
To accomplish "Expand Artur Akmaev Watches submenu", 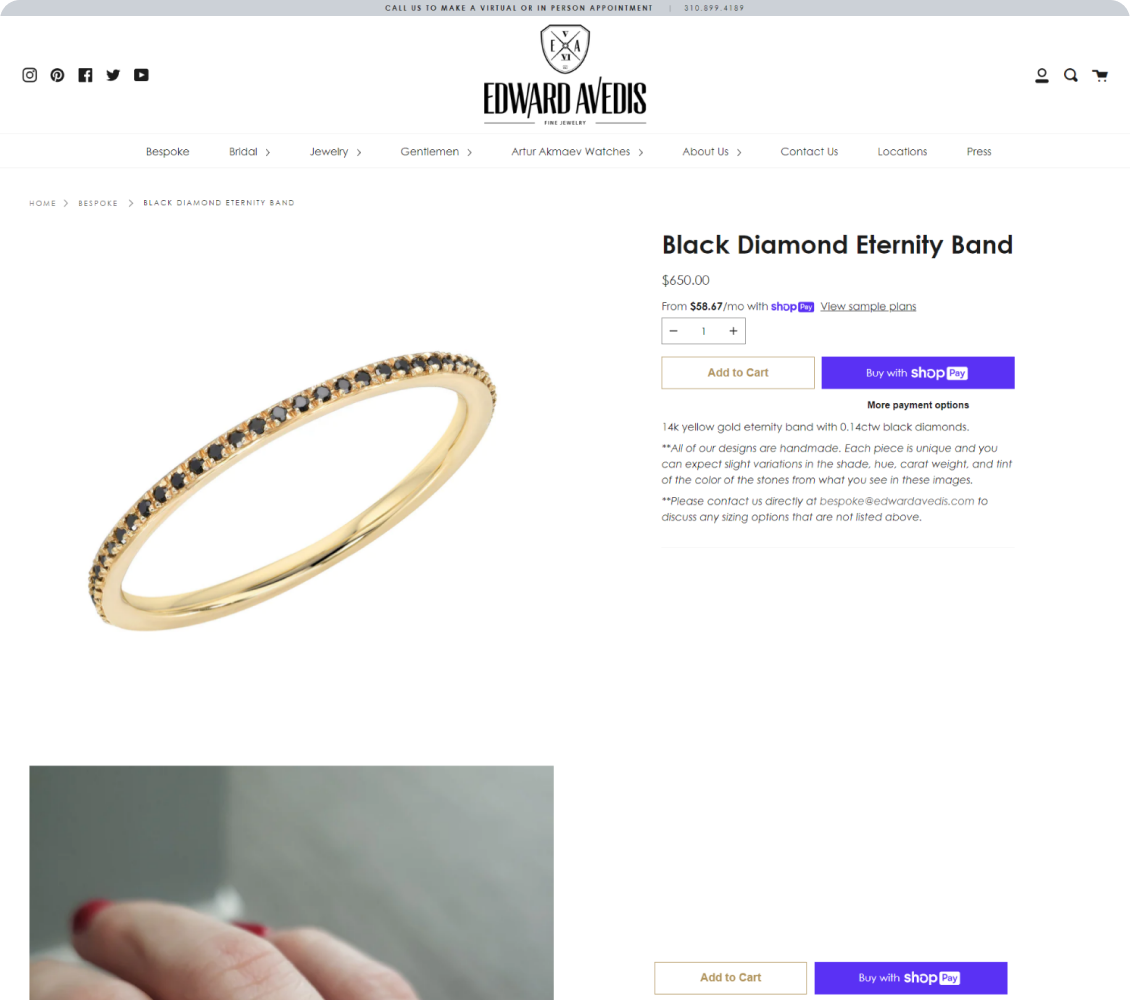I will click(577, 152).
